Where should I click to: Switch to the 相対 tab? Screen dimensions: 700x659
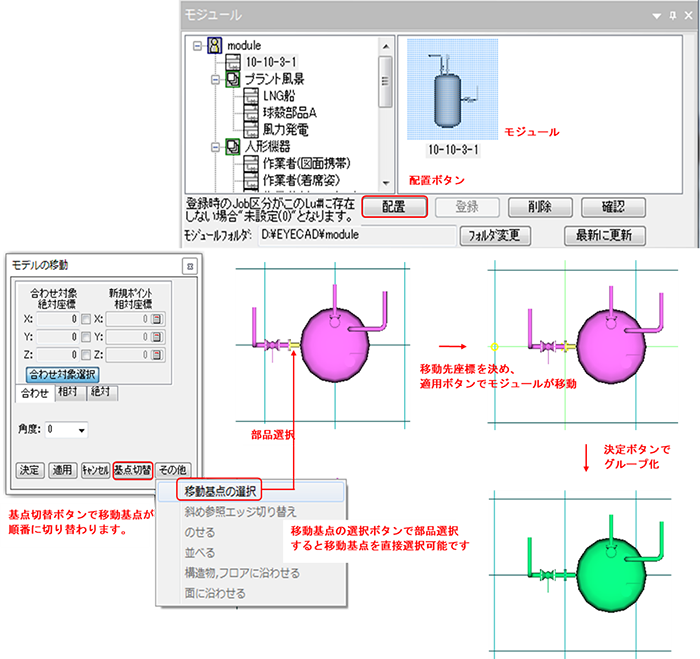point(68,393)
